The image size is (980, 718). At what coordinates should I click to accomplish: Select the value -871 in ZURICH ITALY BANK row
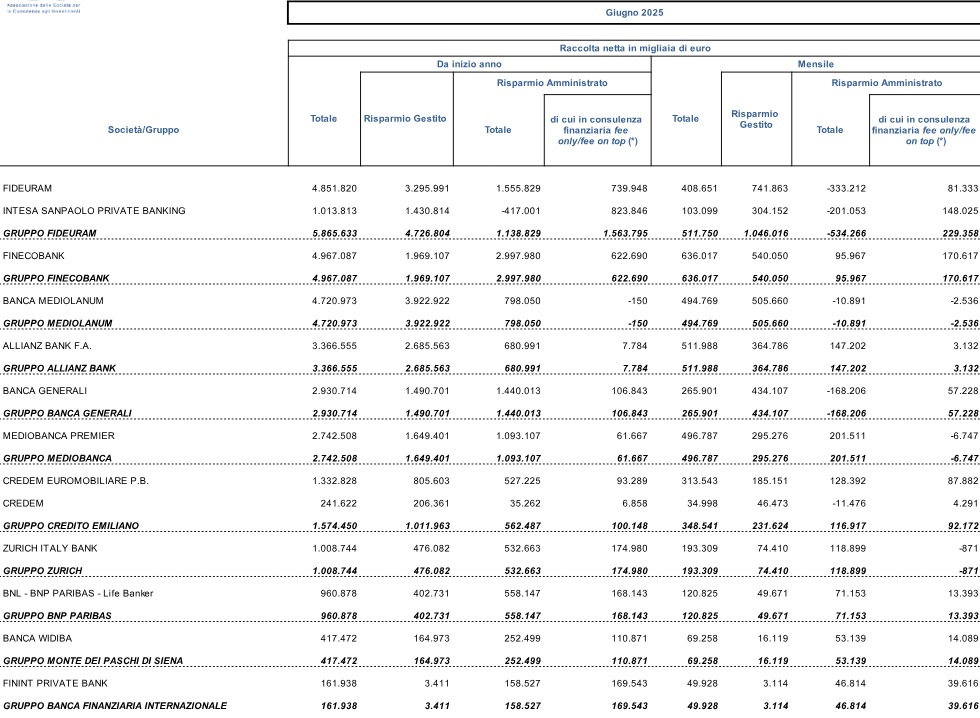(968, 549)
